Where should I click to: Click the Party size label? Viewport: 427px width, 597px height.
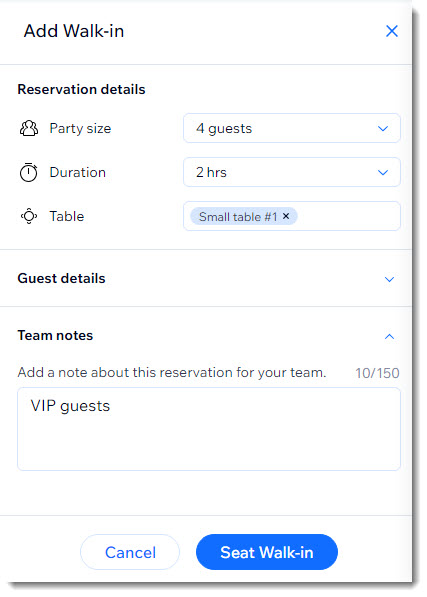tap(80, 129)
